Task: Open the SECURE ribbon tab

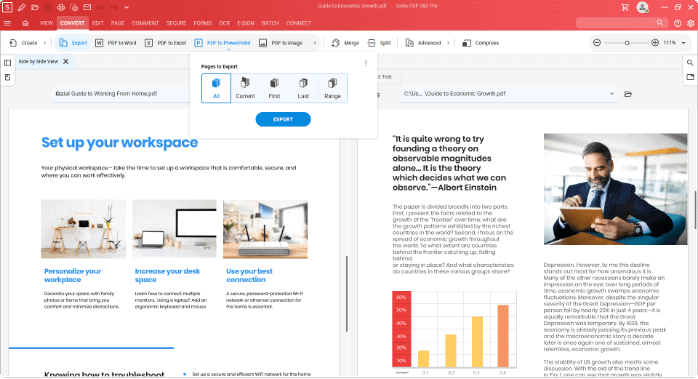Action: point(176,23)
